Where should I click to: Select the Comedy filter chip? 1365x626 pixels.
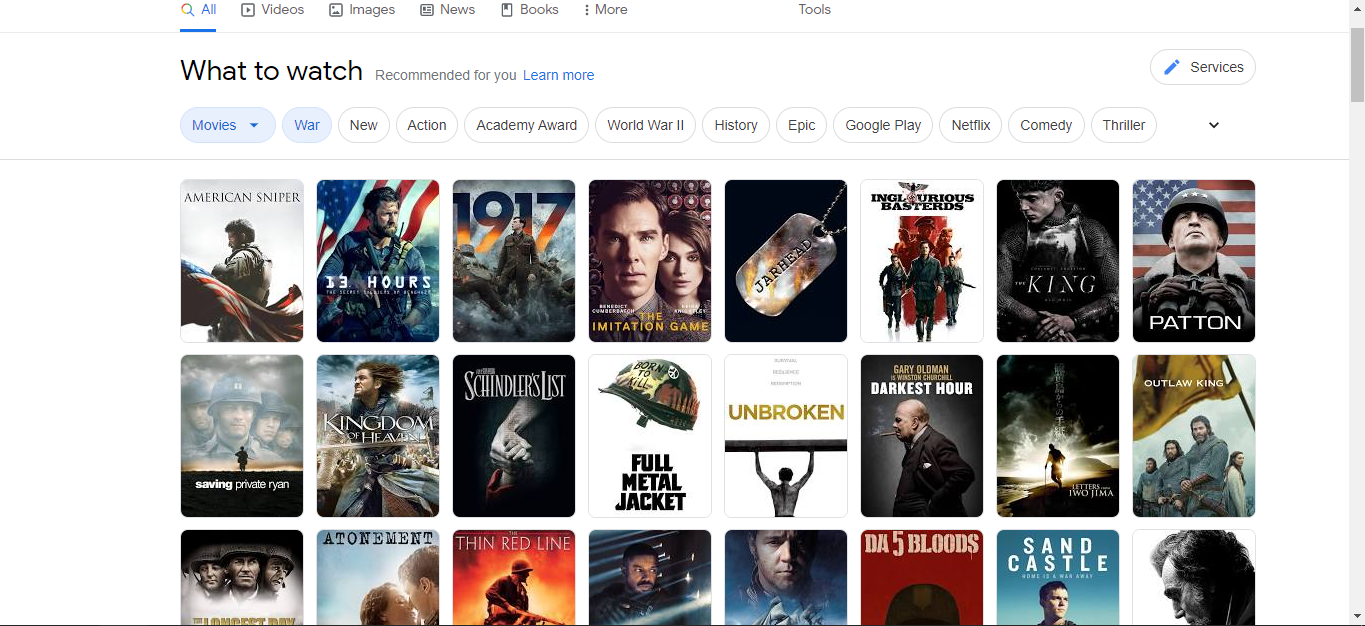(1046, 125)
